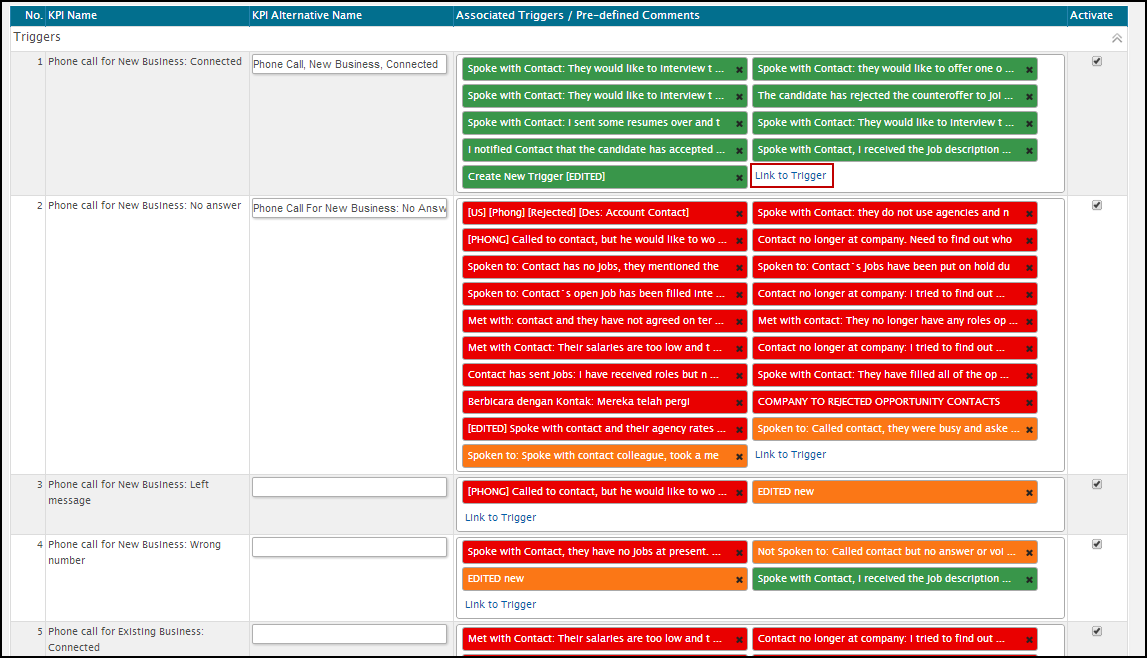The width and height of the screenshot is (1147, 658).
Task: Remove the 'they would like to offer one o' trigger
Action: pos(1029,70)
